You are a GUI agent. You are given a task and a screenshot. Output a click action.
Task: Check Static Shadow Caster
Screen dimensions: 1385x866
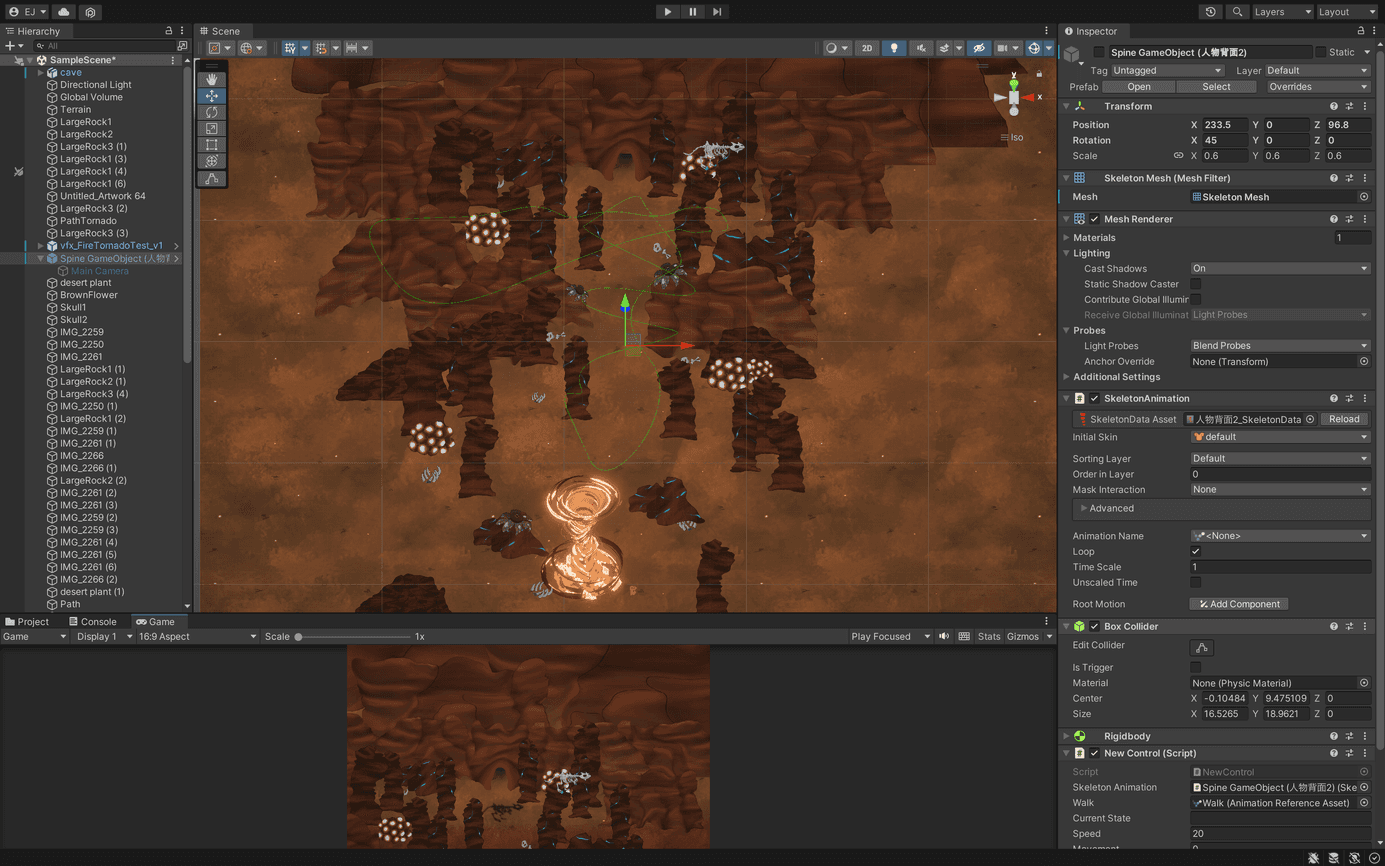coord(1196,284)
